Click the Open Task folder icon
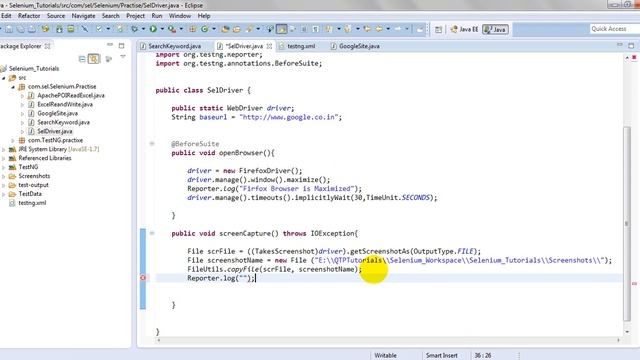Image resolution: width=640 pixels, height=360 pixels. [x=237, y=29]
